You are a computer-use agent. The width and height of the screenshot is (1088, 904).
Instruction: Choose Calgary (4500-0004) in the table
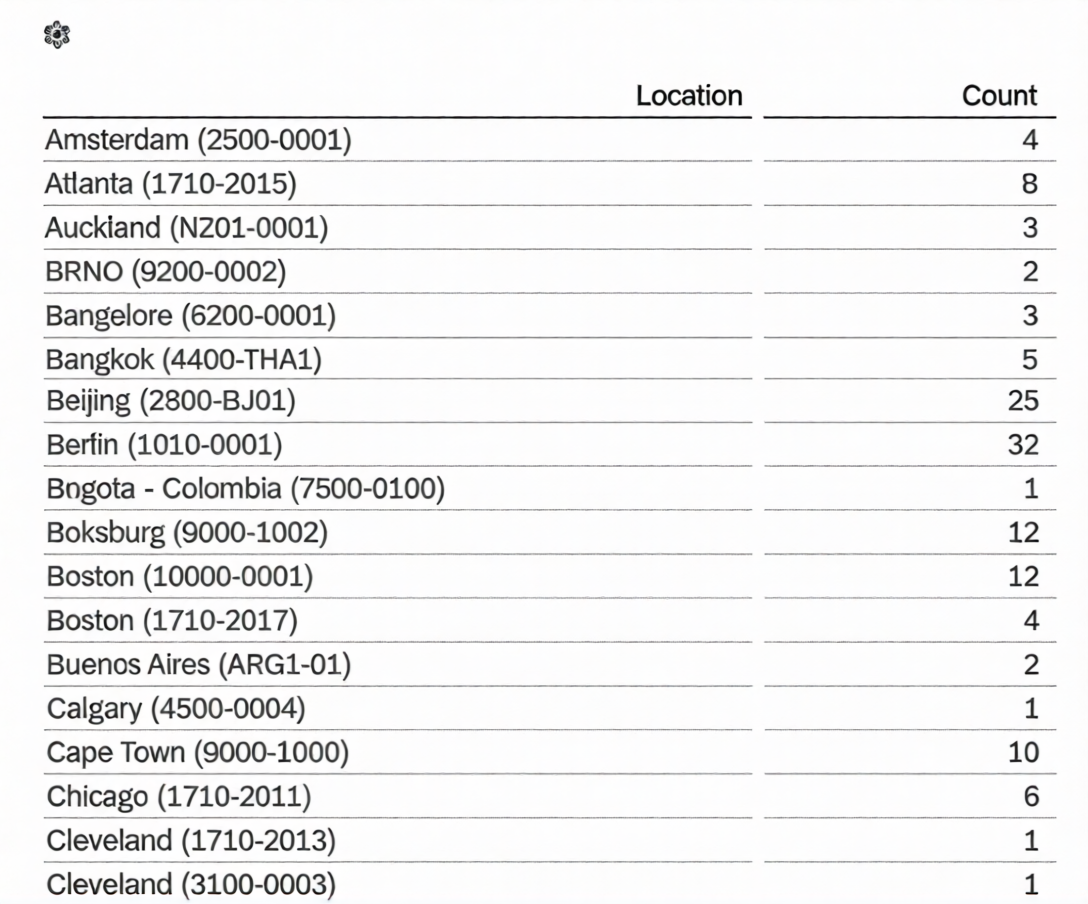click(x=176, y=709)
